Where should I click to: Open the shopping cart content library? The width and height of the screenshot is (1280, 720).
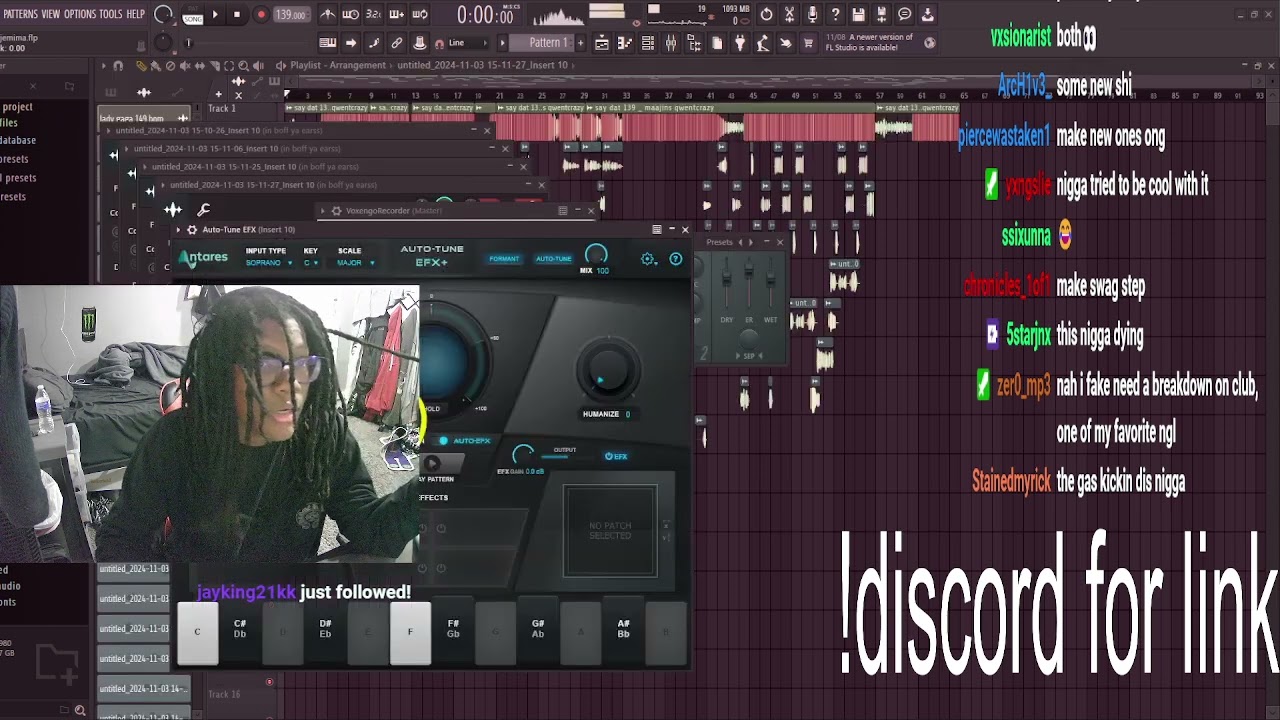(x=809, y=43)
